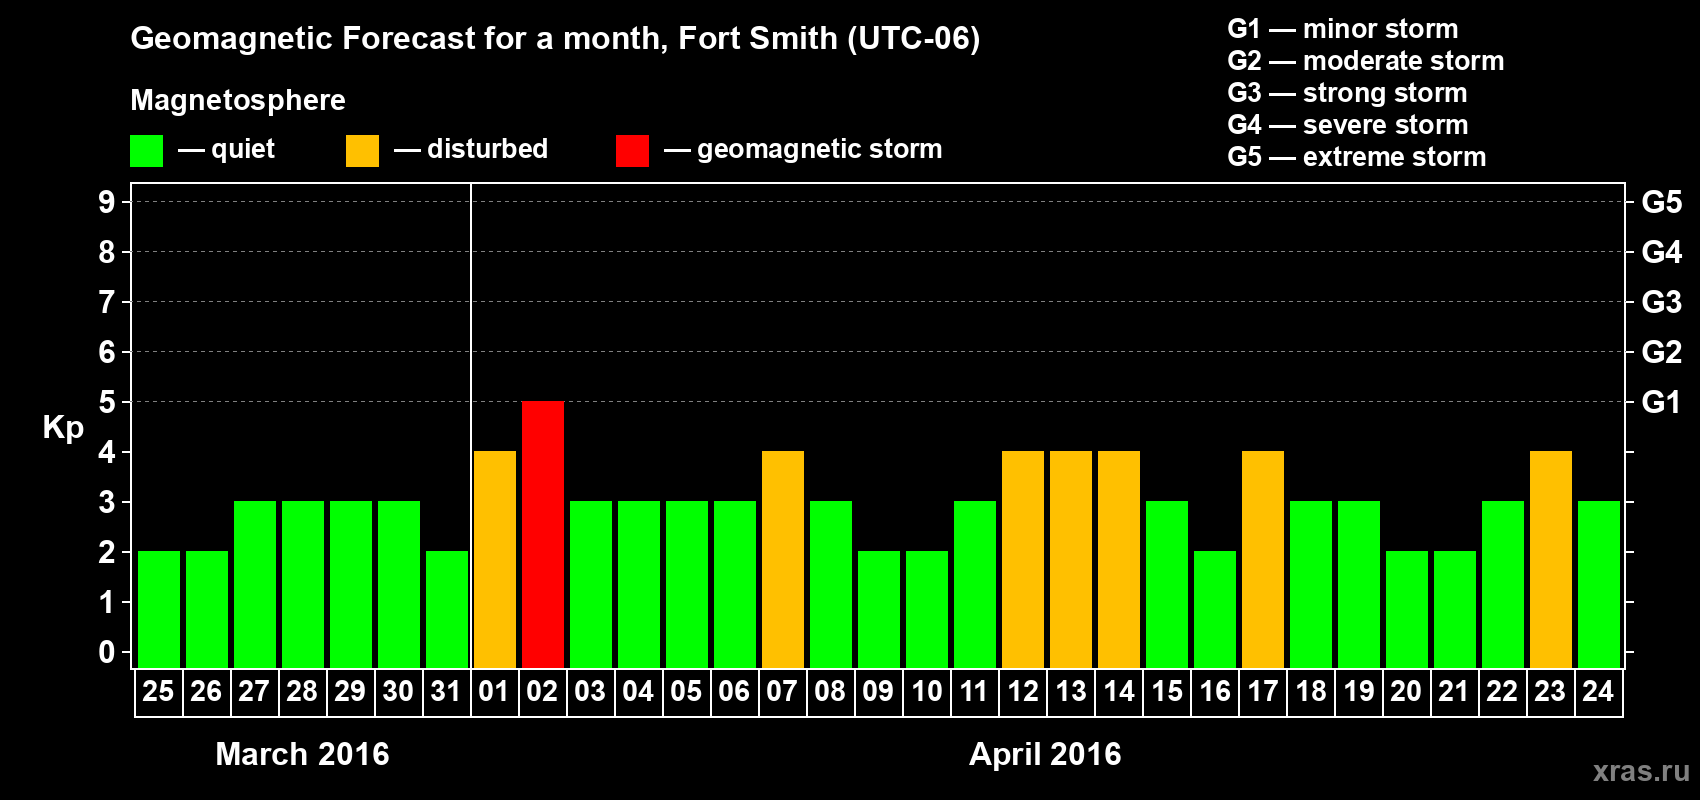
Task: Click the G1 label on right axis
Action: 1661,402
